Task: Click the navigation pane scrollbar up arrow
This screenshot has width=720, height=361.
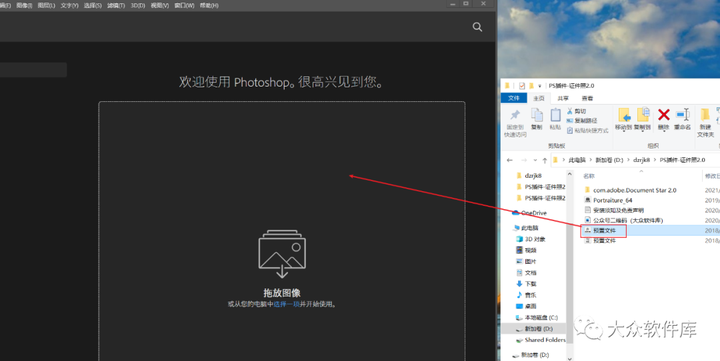Action: click(570, 174)
